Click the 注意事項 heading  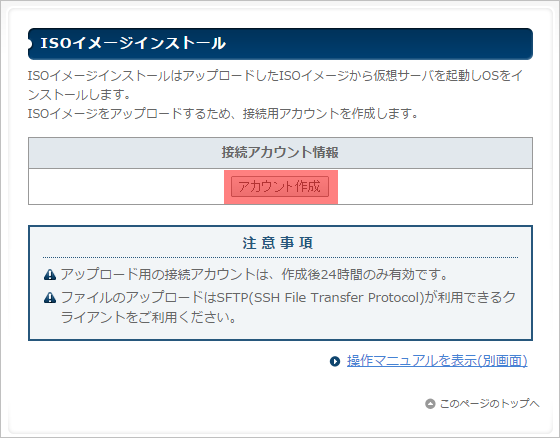click(278, 243)
